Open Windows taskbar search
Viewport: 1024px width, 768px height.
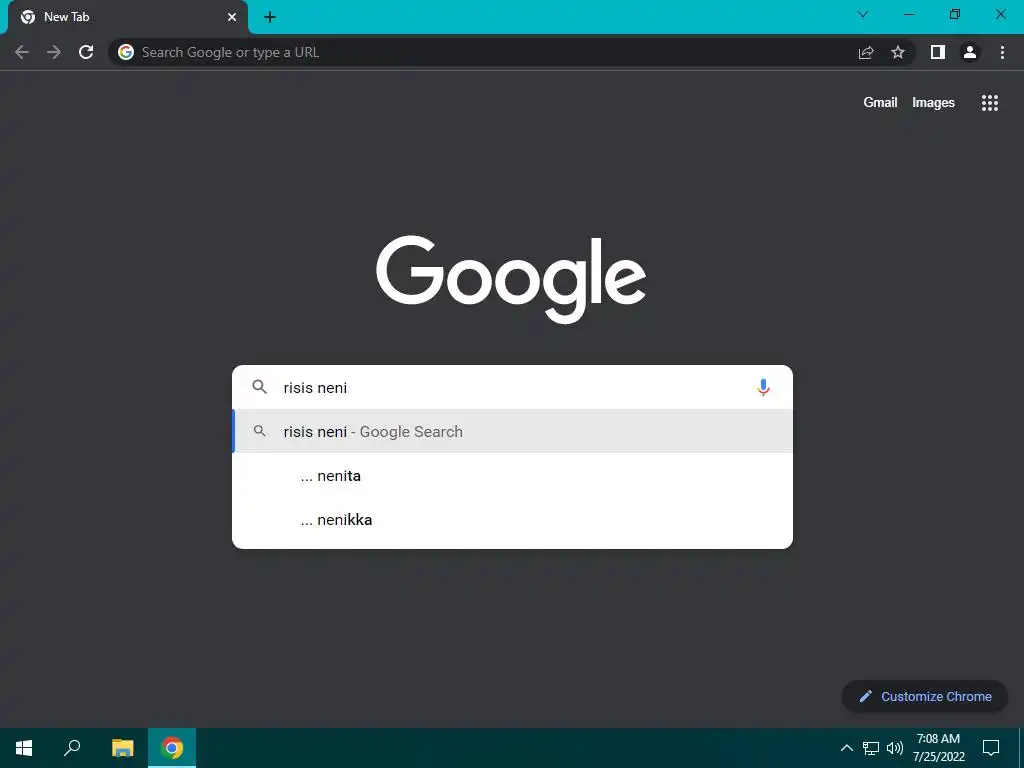(72, 748)
